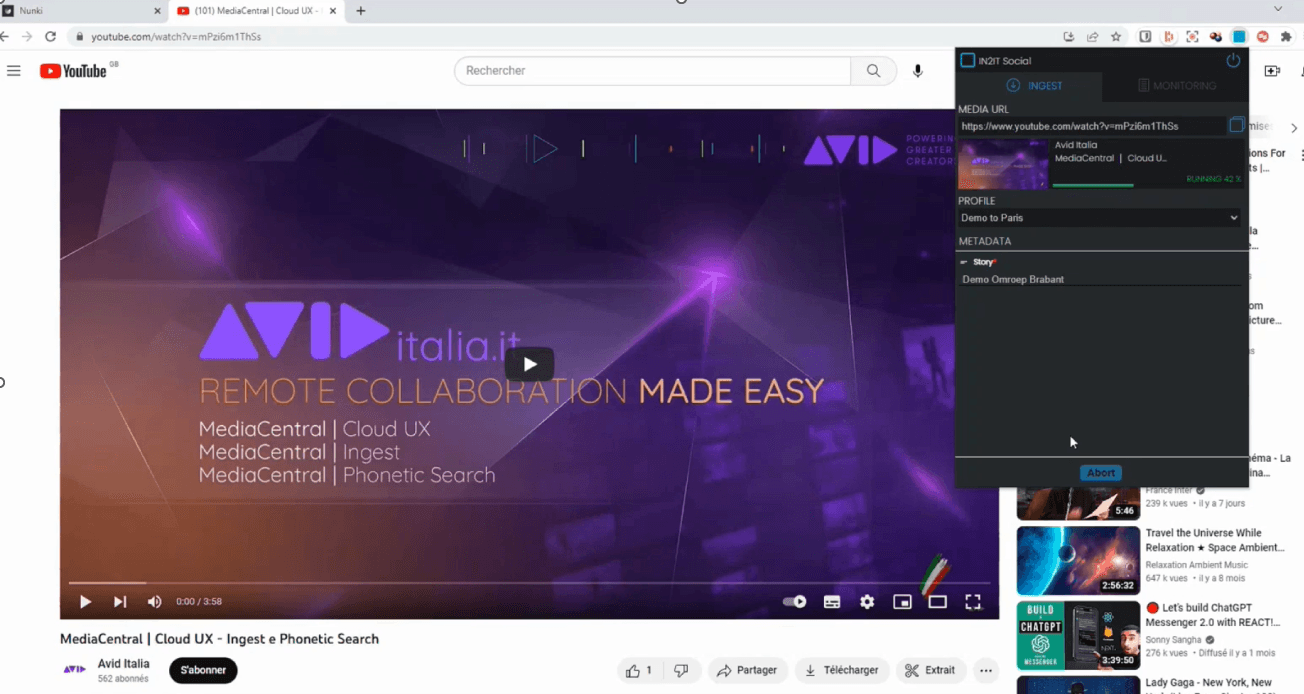Collapse the Story metadata field
The height and width of the screenshot is (694, 1304).
963,261
